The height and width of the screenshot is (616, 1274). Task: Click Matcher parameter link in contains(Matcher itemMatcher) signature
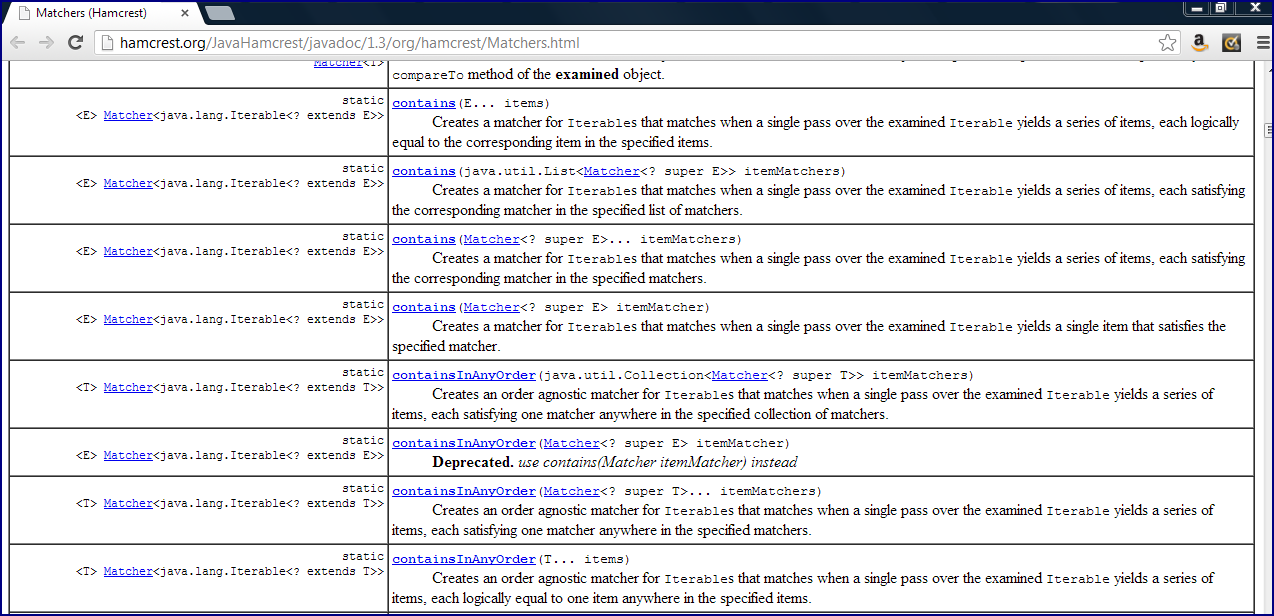[492, 307]
